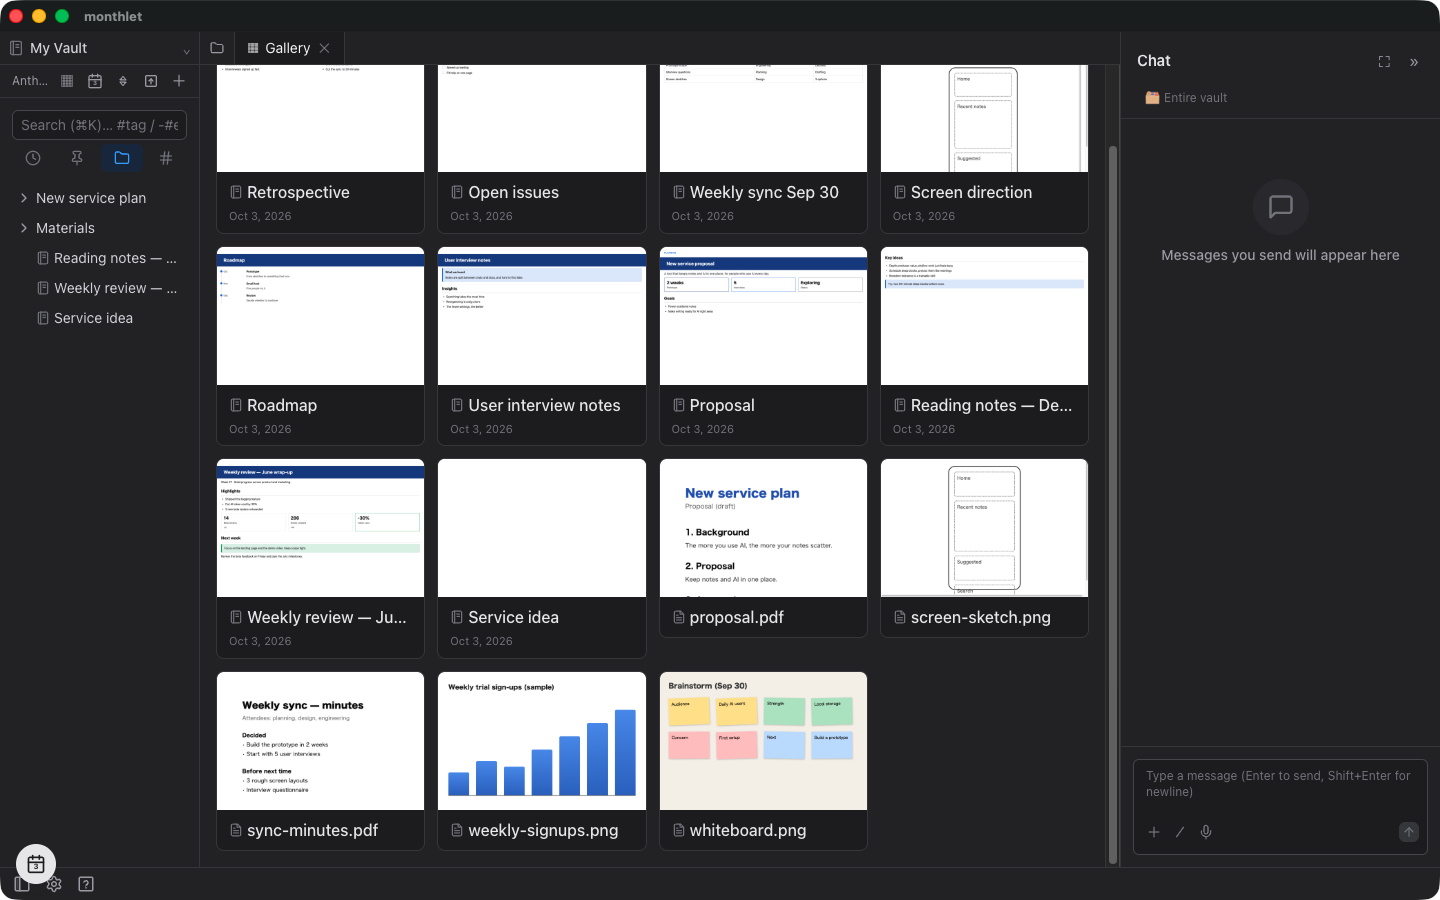1440x900 pixels.
Task: Click the upload arrow icon in sidebar toolbar
Action: coord(151,81)
